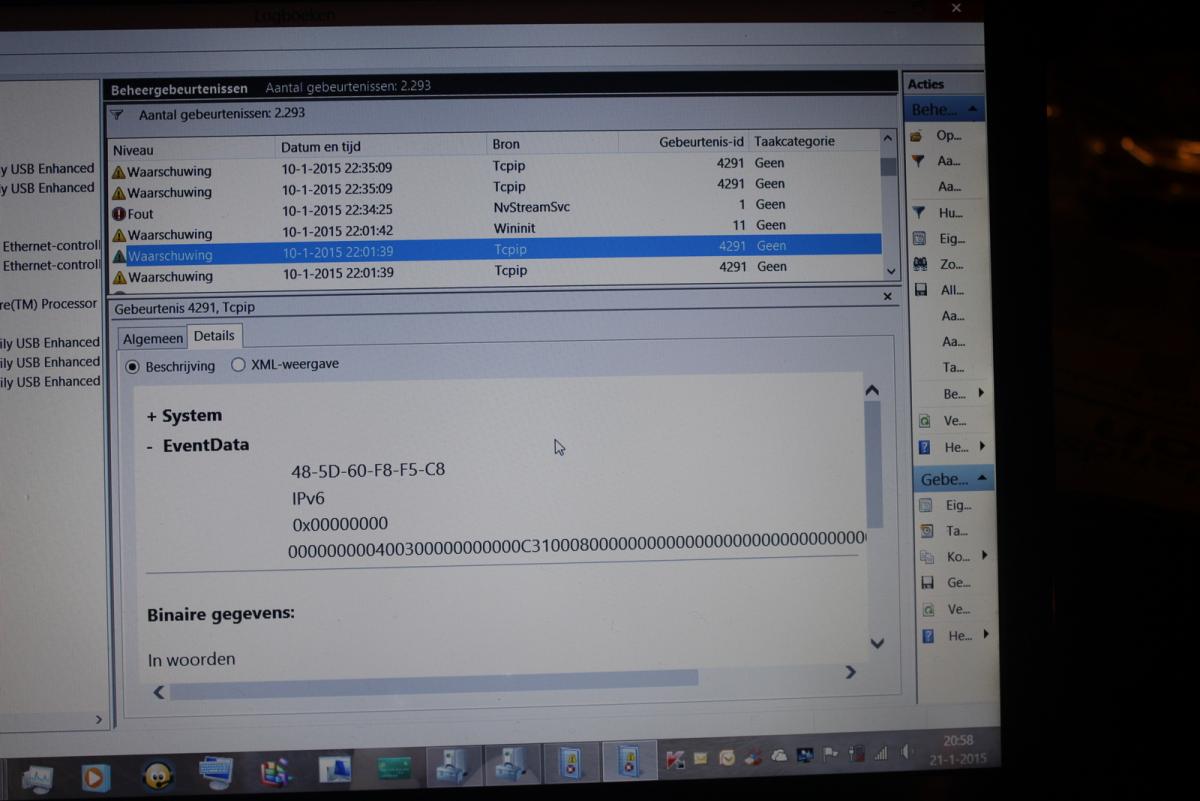
Task: Click the funnel icon beside Hu... action
Action: [918, 212]
